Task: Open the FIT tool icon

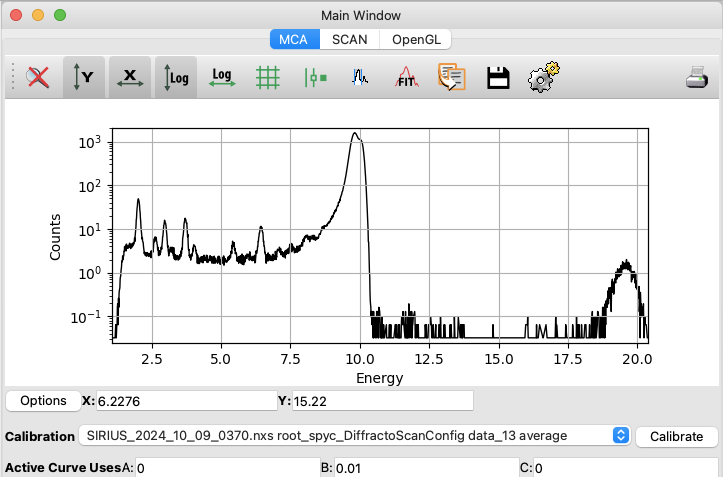Action: (406, 77)
